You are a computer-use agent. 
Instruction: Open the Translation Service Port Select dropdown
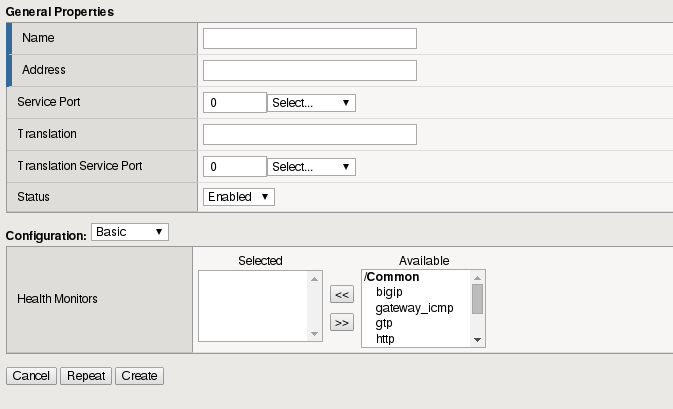(311, 166)
